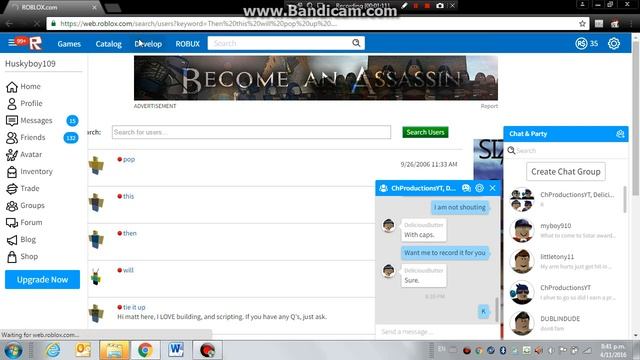Bookmark the page with the star icon
The width and height of the screenshot is (640, 360).
[582, 24]
